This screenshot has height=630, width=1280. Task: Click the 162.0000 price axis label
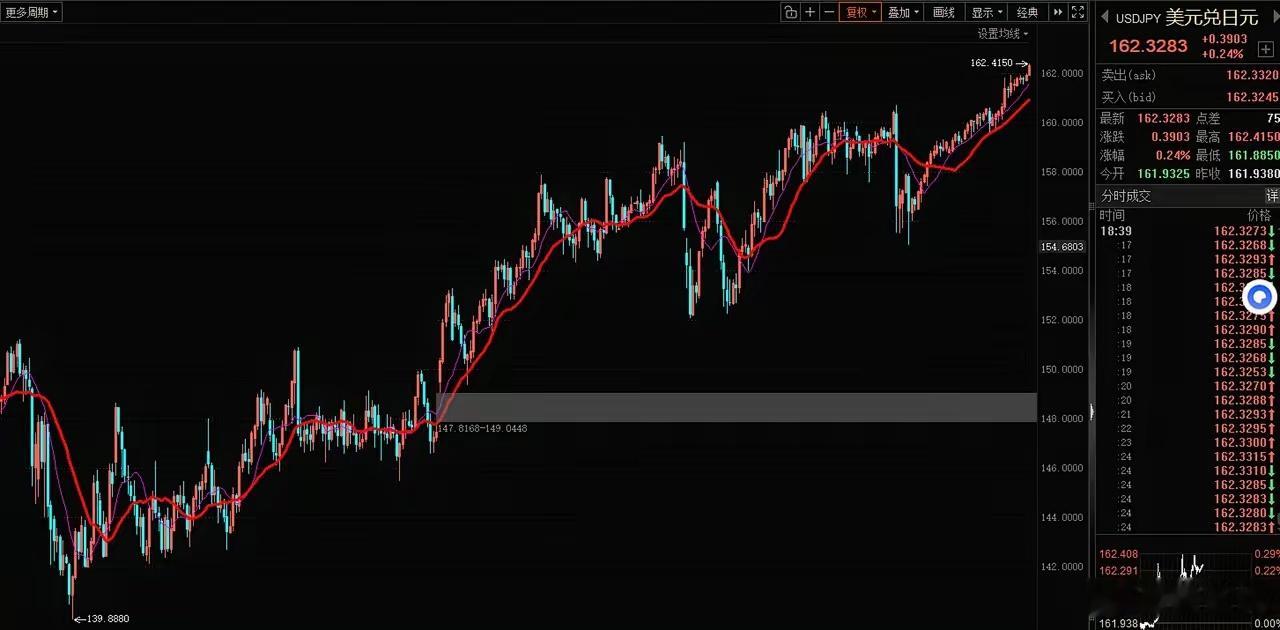tap(1062, 73)
